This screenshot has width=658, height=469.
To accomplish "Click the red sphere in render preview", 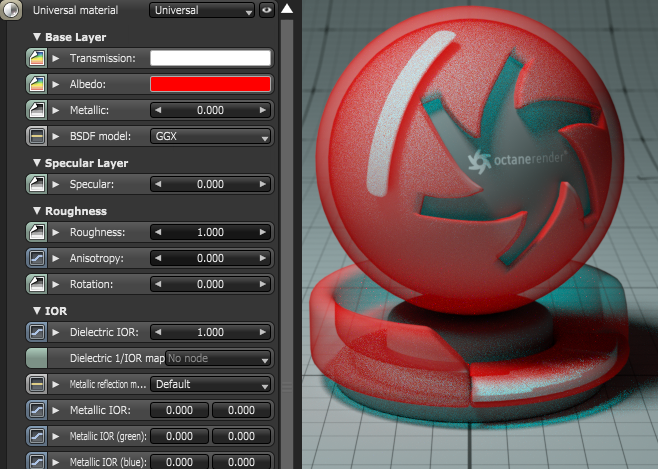I will click(469, 161).
